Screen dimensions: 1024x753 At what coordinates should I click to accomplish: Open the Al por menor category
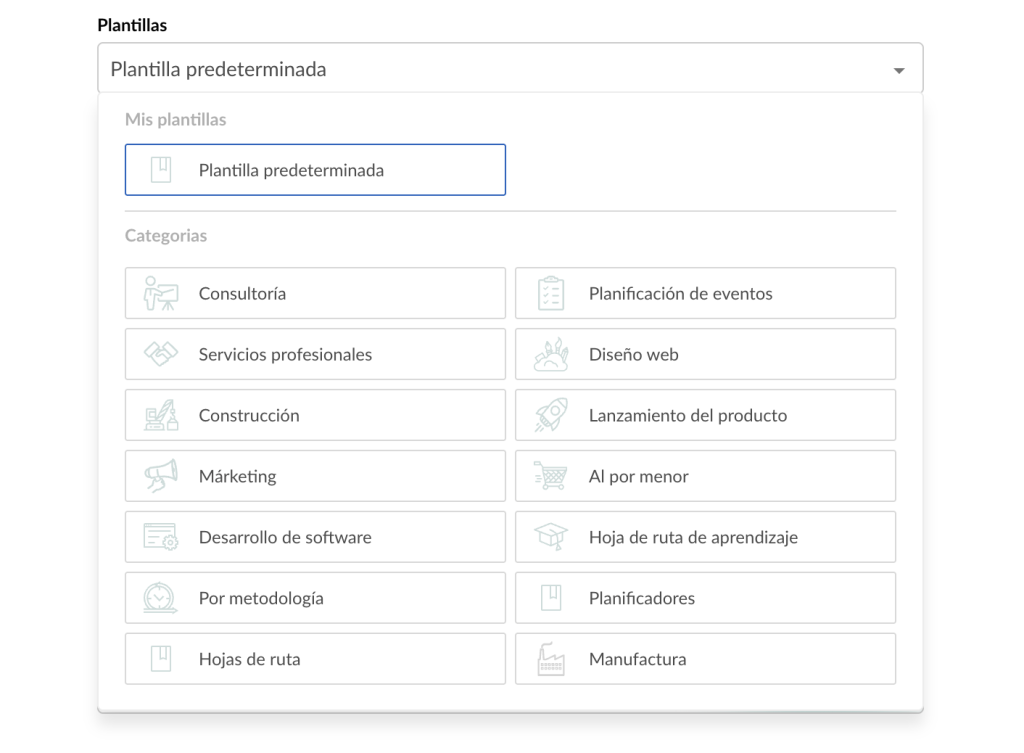705,475
